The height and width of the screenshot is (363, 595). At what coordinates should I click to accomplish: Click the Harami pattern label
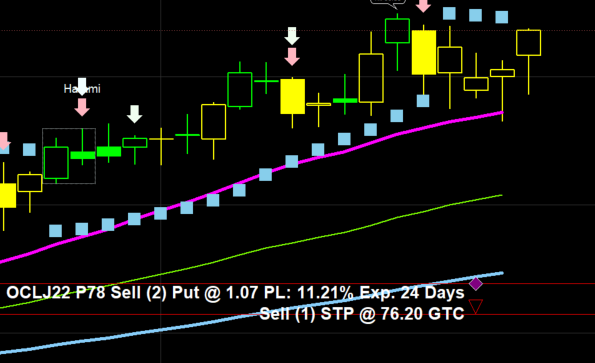(82, 89)
